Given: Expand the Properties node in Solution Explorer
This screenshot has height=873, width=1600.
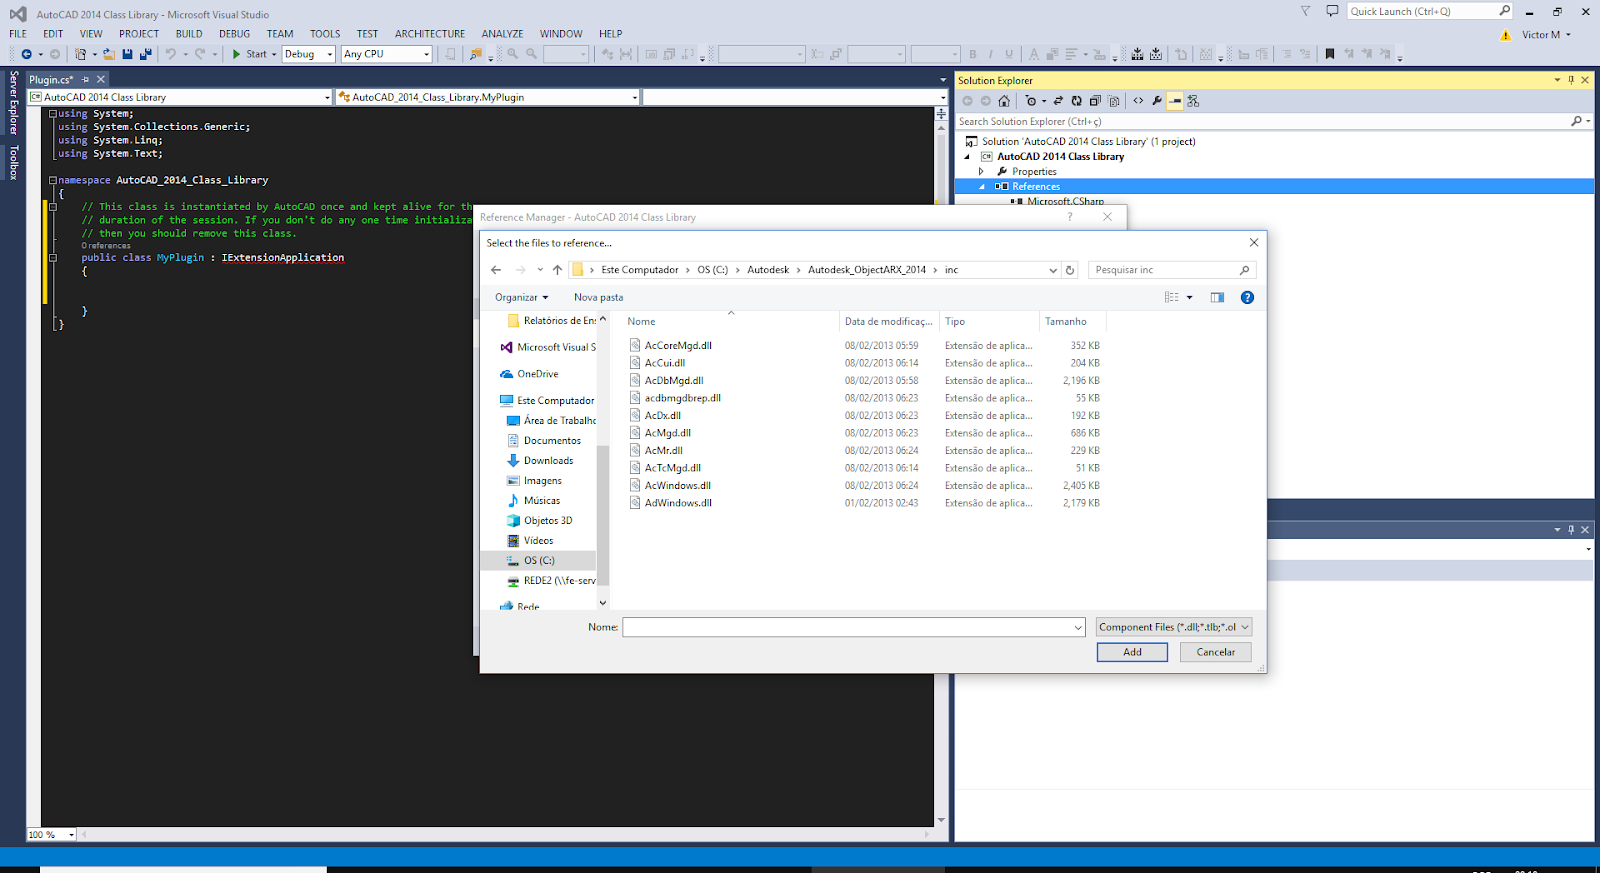Looking at the screenshot, I should tap(981, 171).
